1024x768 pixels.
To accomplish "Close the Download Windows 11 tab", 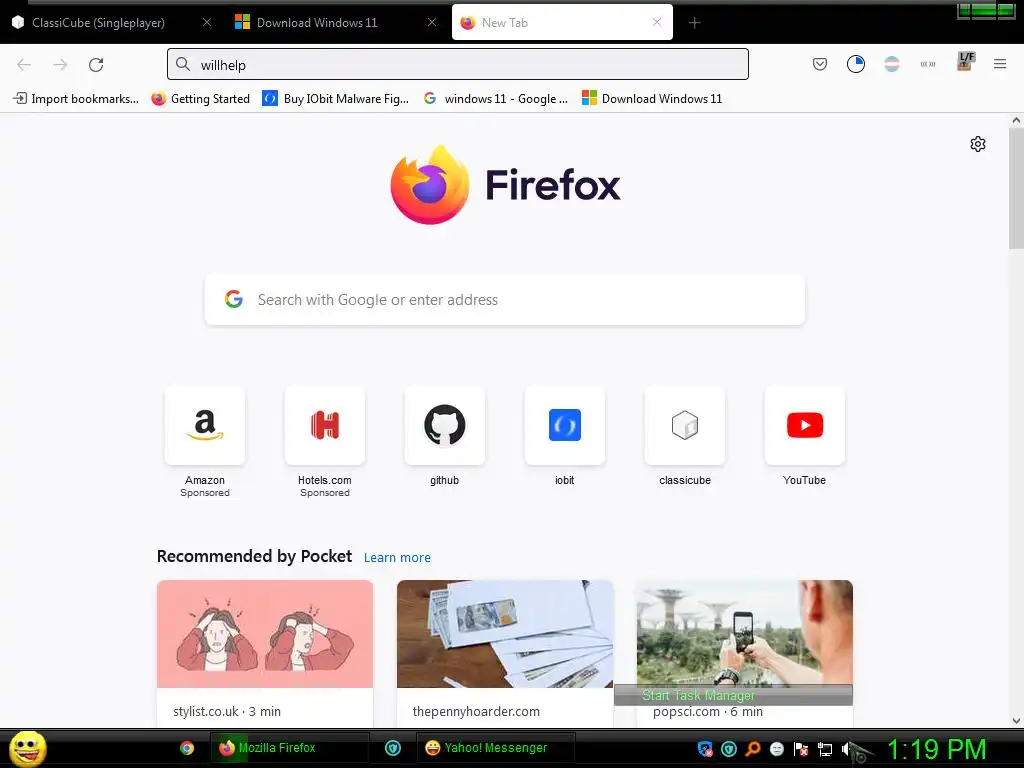I will point(432,22).
